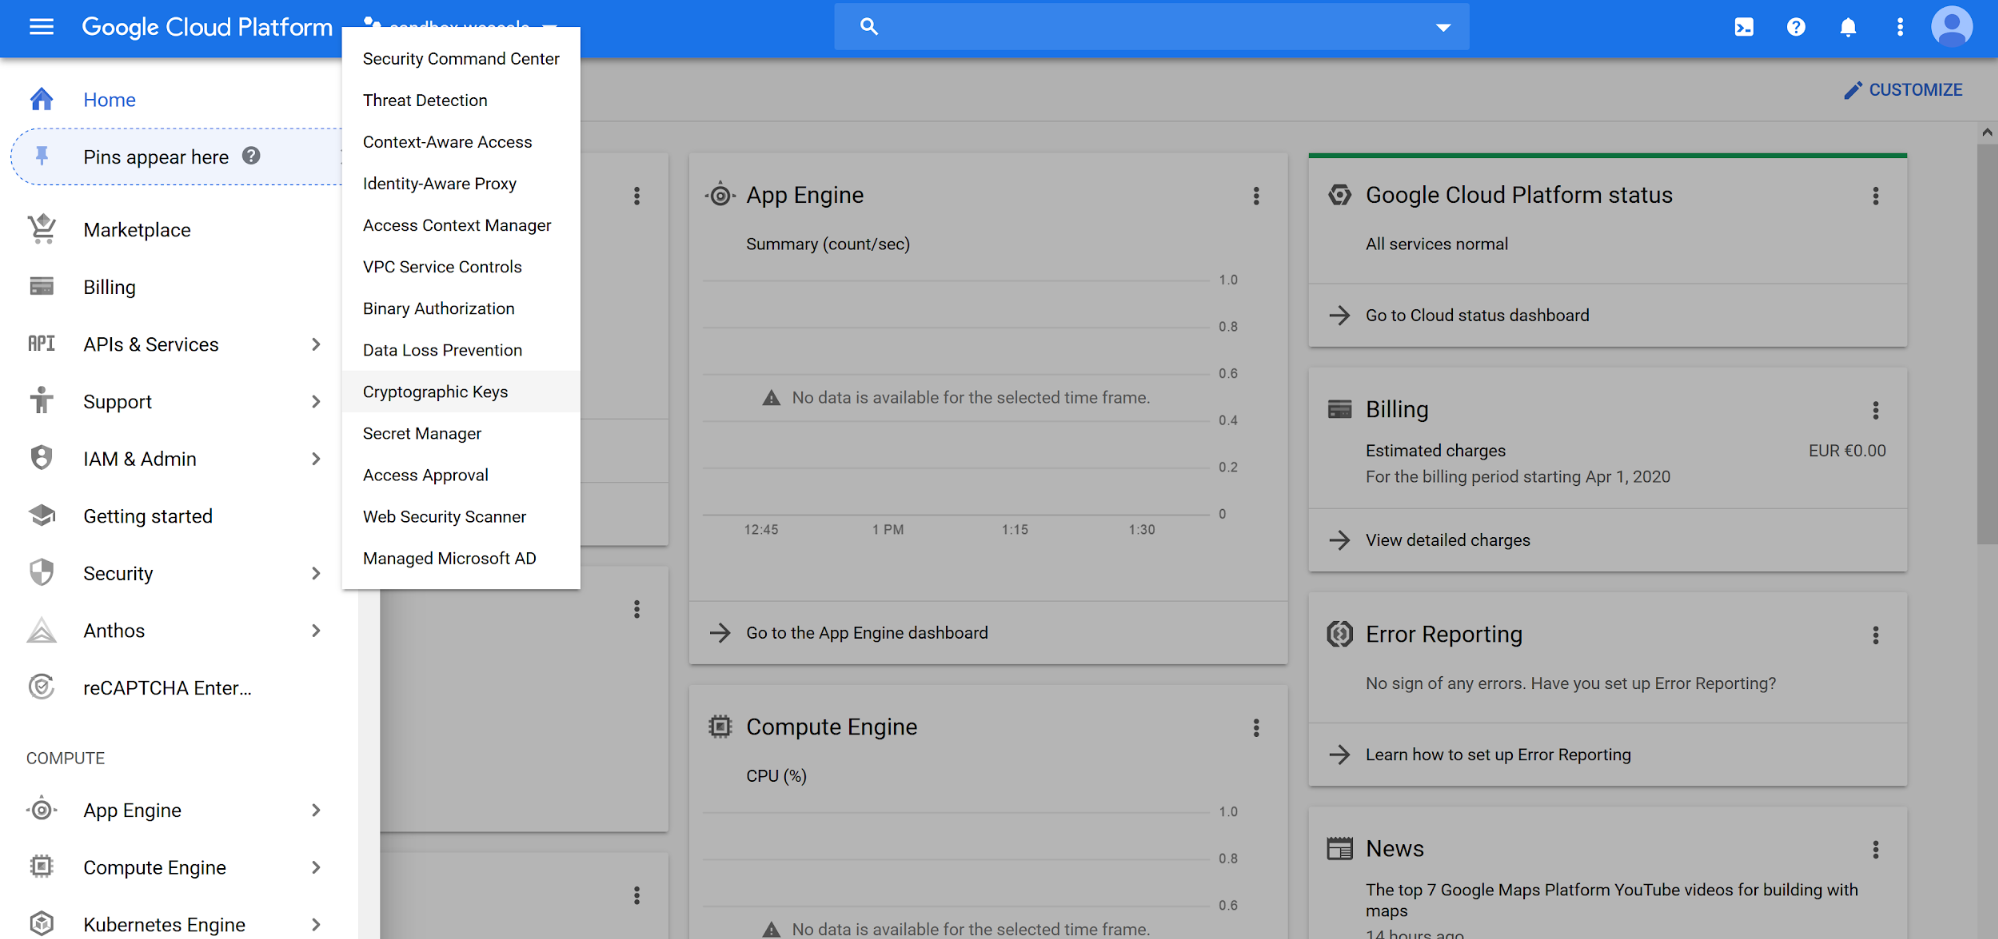Viewport: 1998px width, 939px height.
Task: Open Error Reporting card options menu
Action: pos(1875,635)
